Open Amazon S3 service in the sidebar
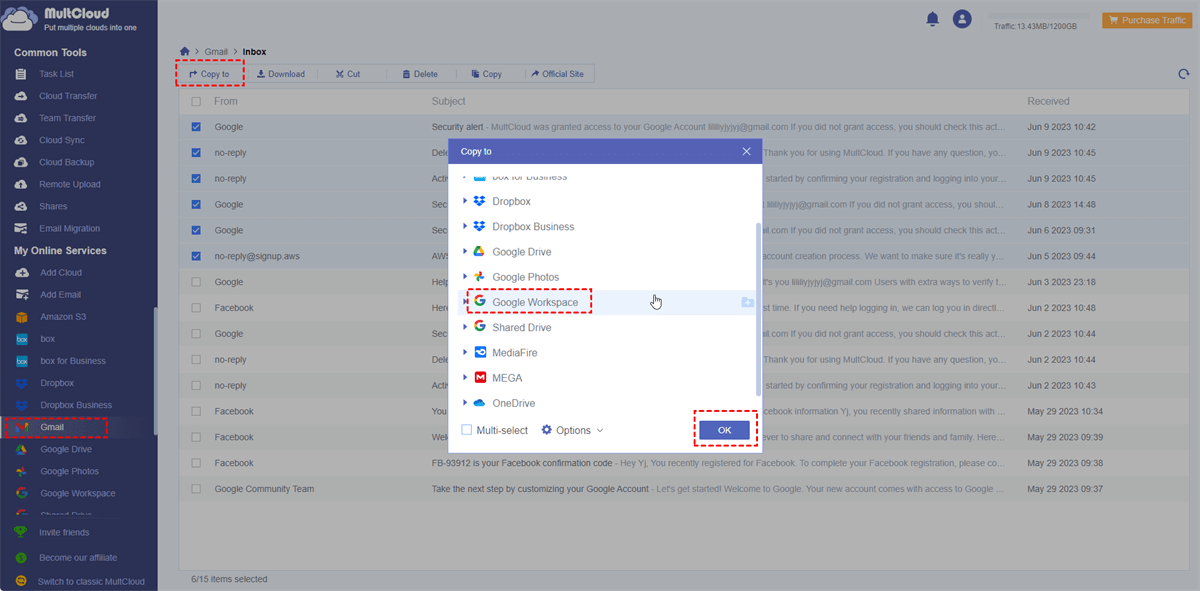This screenshot has width=1200, height=591. point(64,317)
